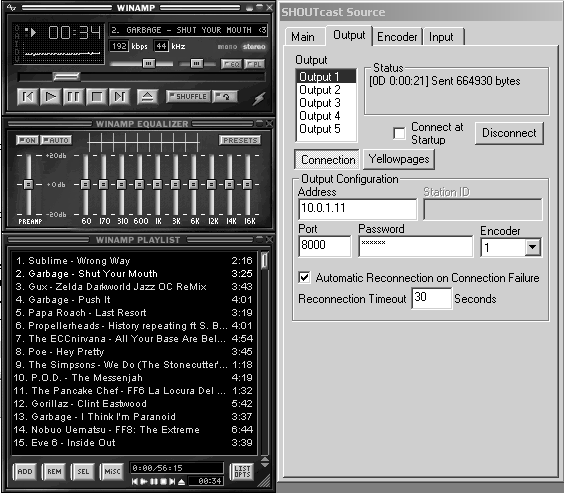Open the LIST OPTS menu button

pyautogui.click(x=242, y=471)
